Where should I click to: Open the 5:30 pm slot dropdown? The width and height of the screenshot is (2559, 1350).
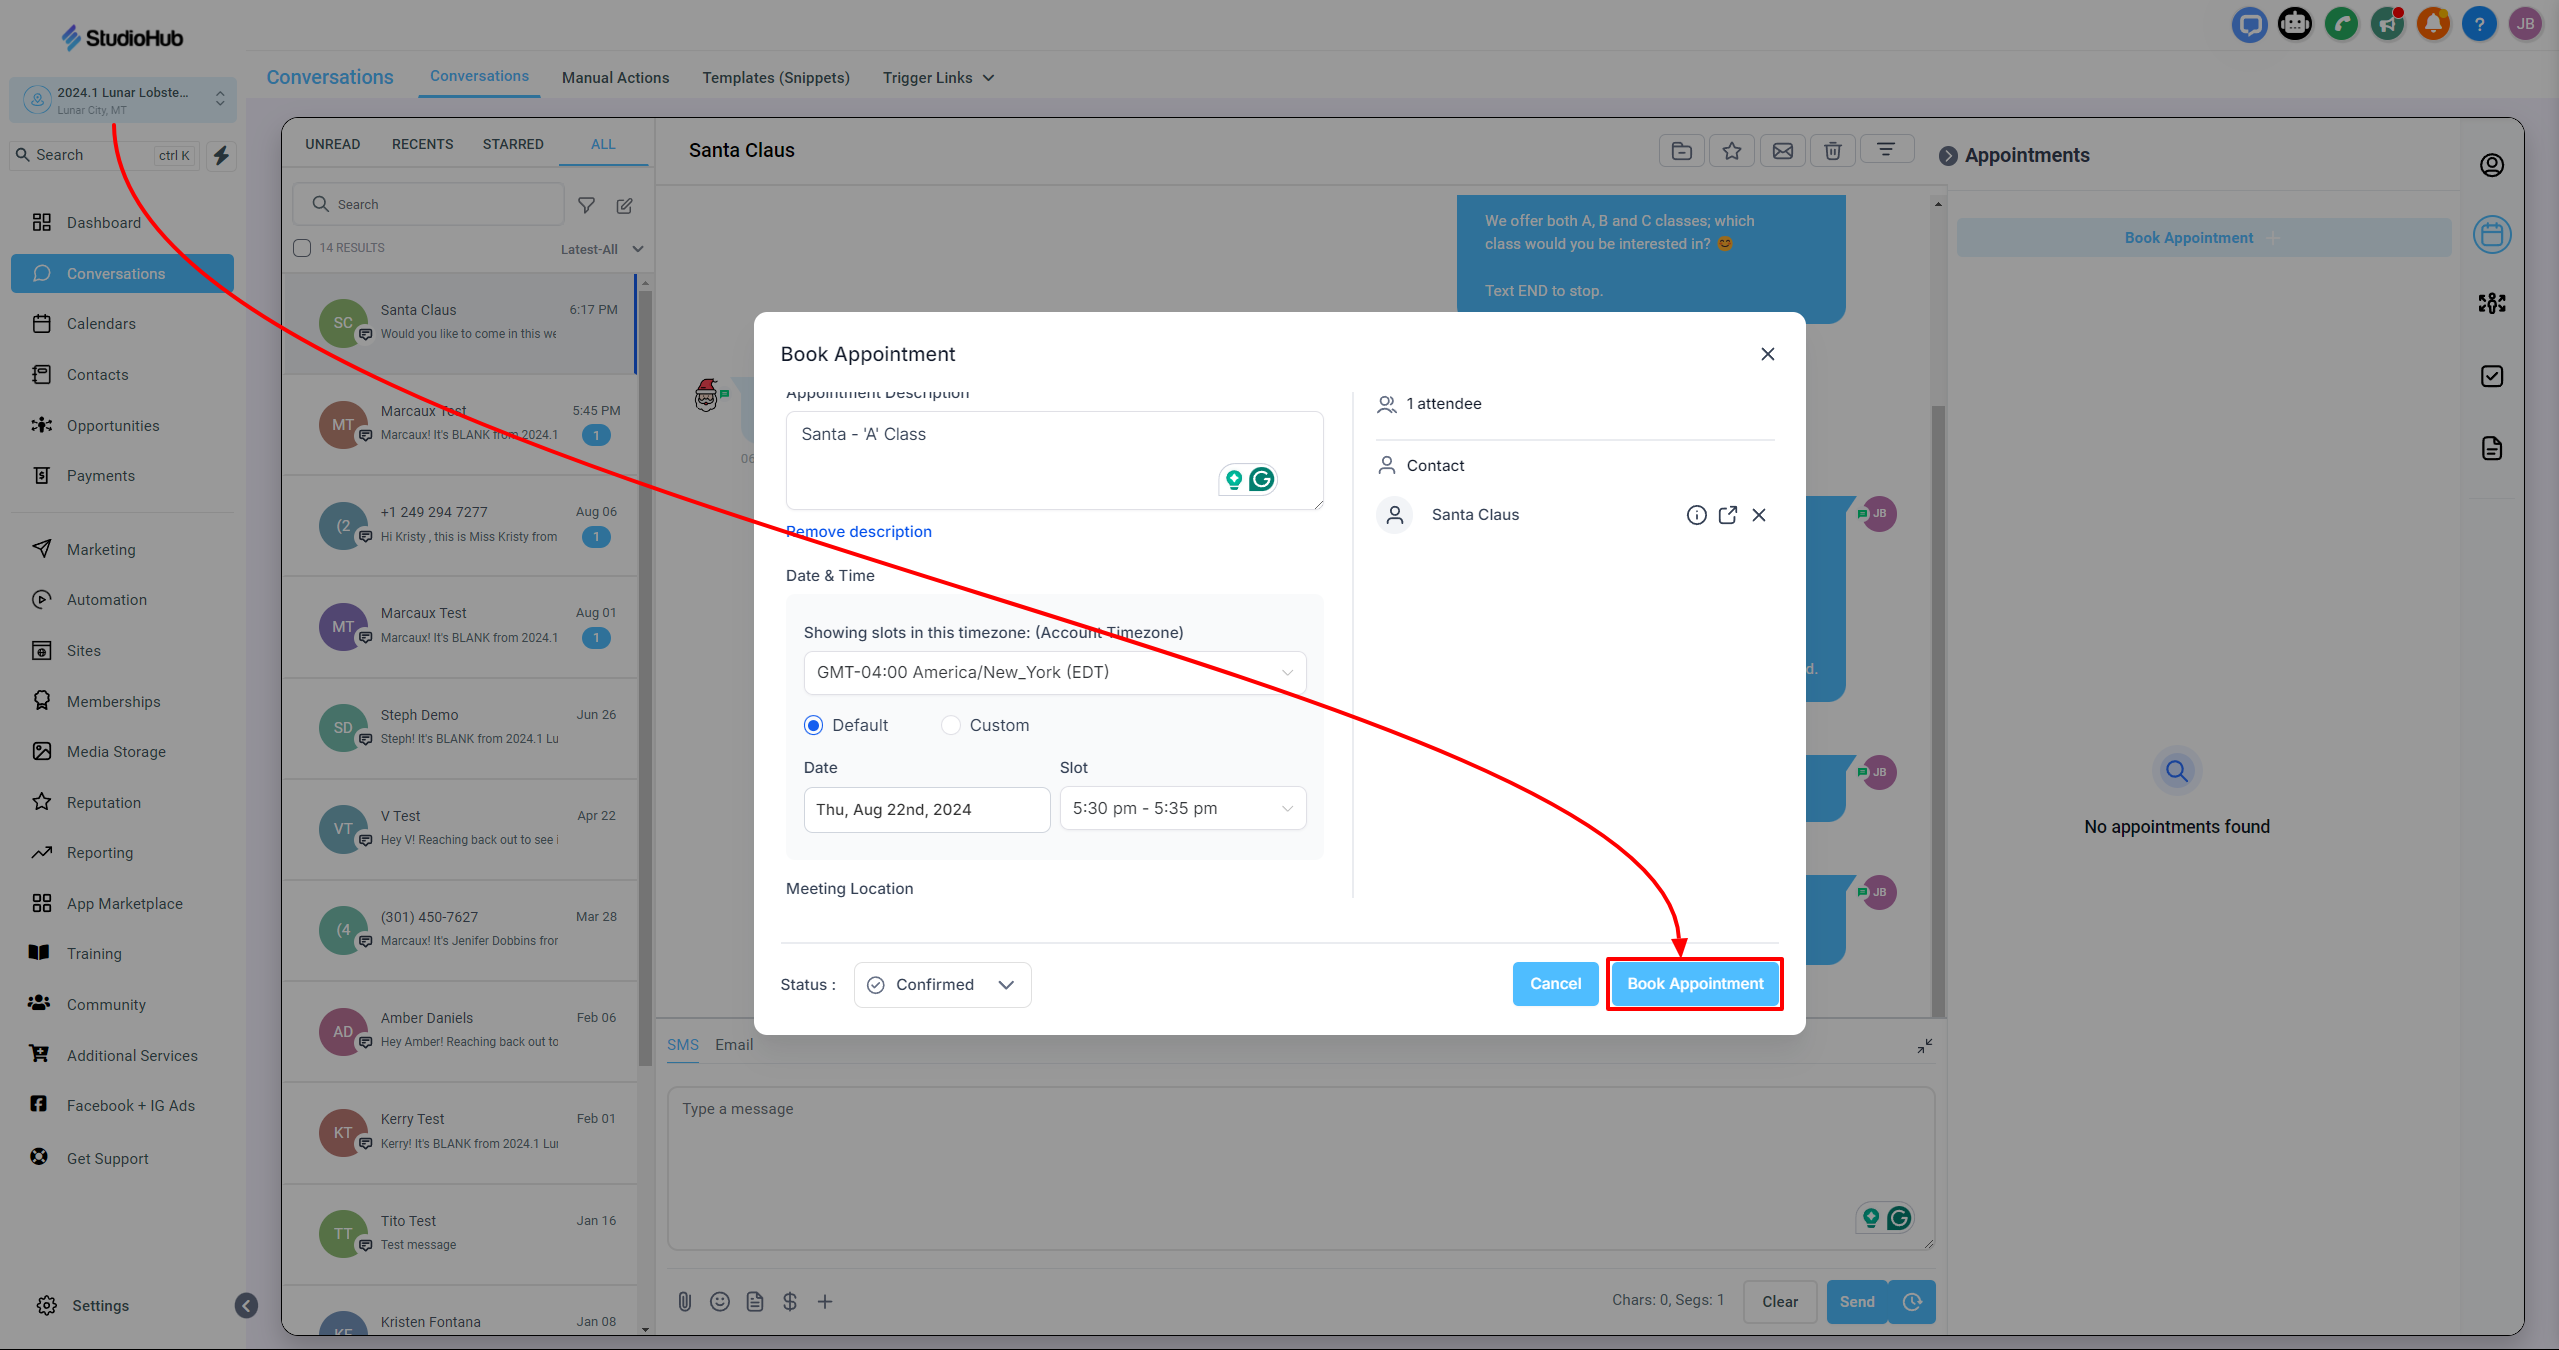[1182, 808]
